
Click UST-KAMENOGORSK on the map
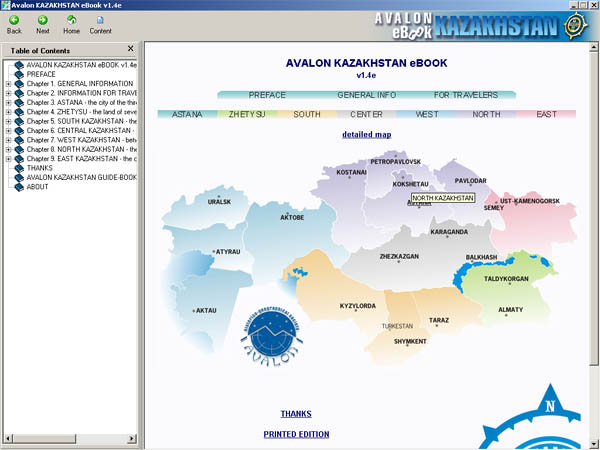530,201
